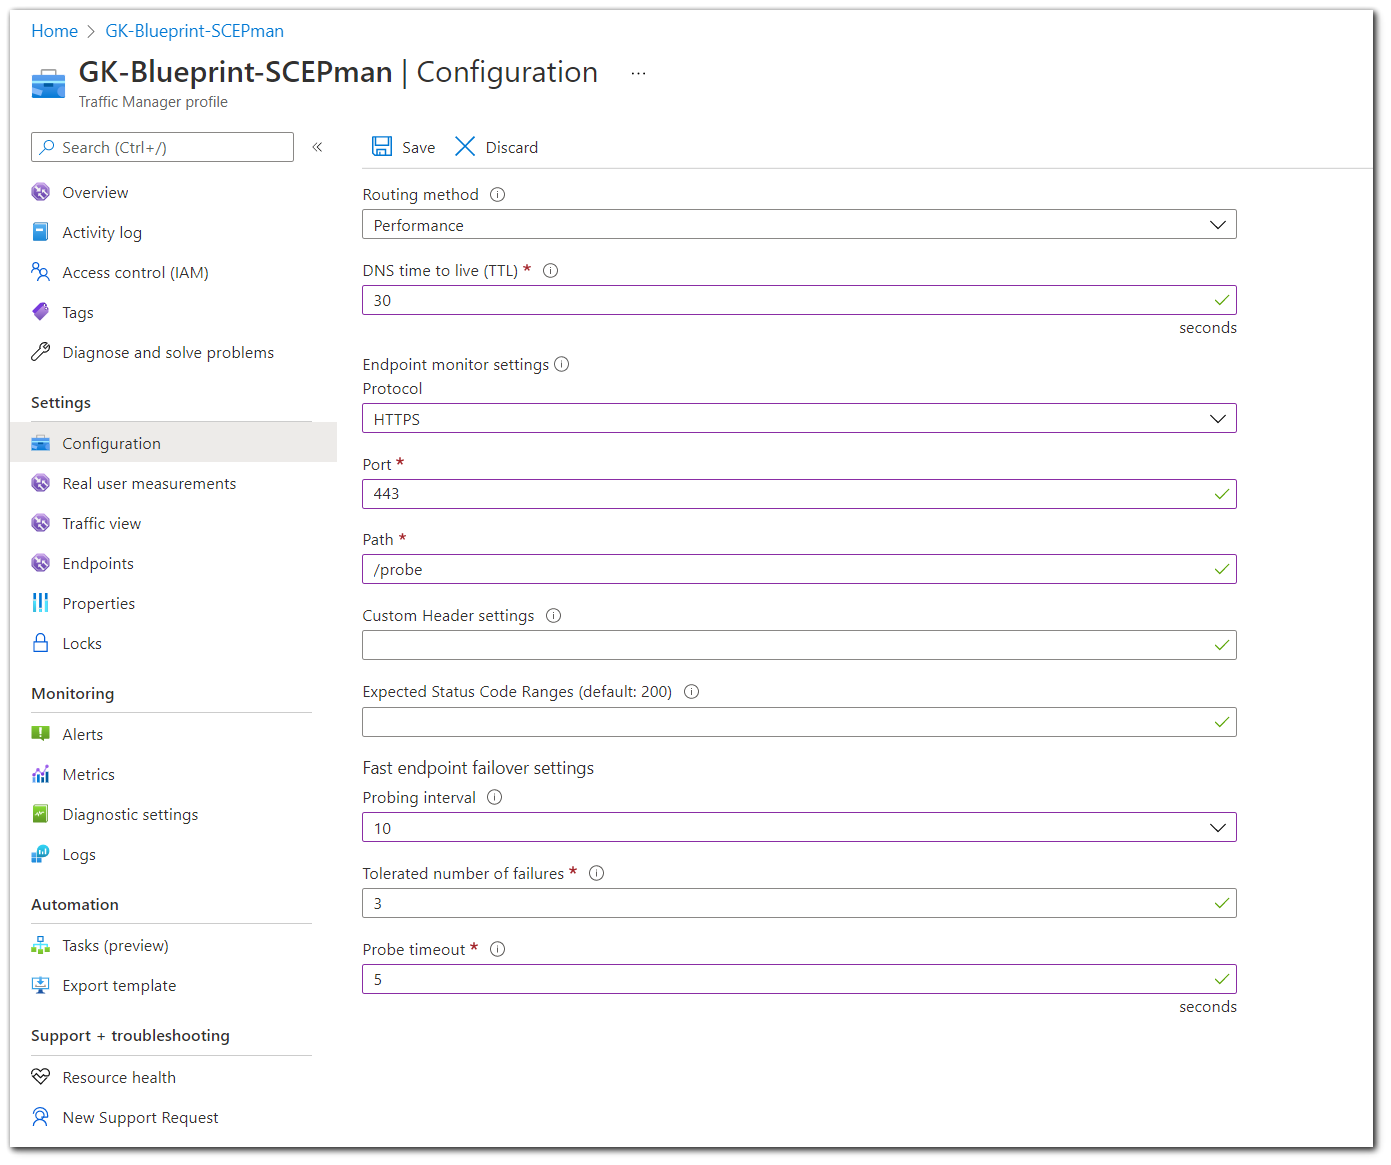This screenshot has height=1165, width=1391.
Task: Click the Tags label icon
Action: [40, 312]
